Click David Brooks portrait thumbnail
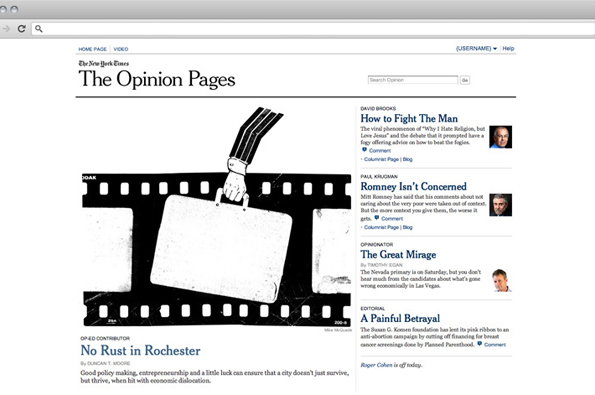The width and height of the screenshot is (595, 395). (x=501, y=137)
